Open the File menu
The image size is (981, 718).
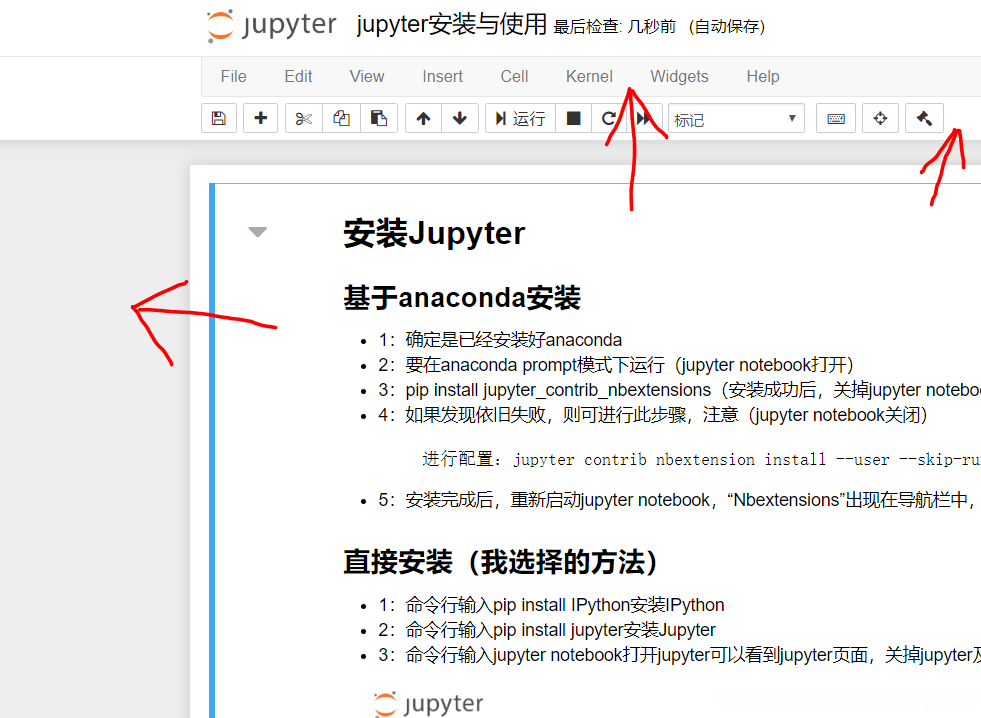(x=233, y=76)
